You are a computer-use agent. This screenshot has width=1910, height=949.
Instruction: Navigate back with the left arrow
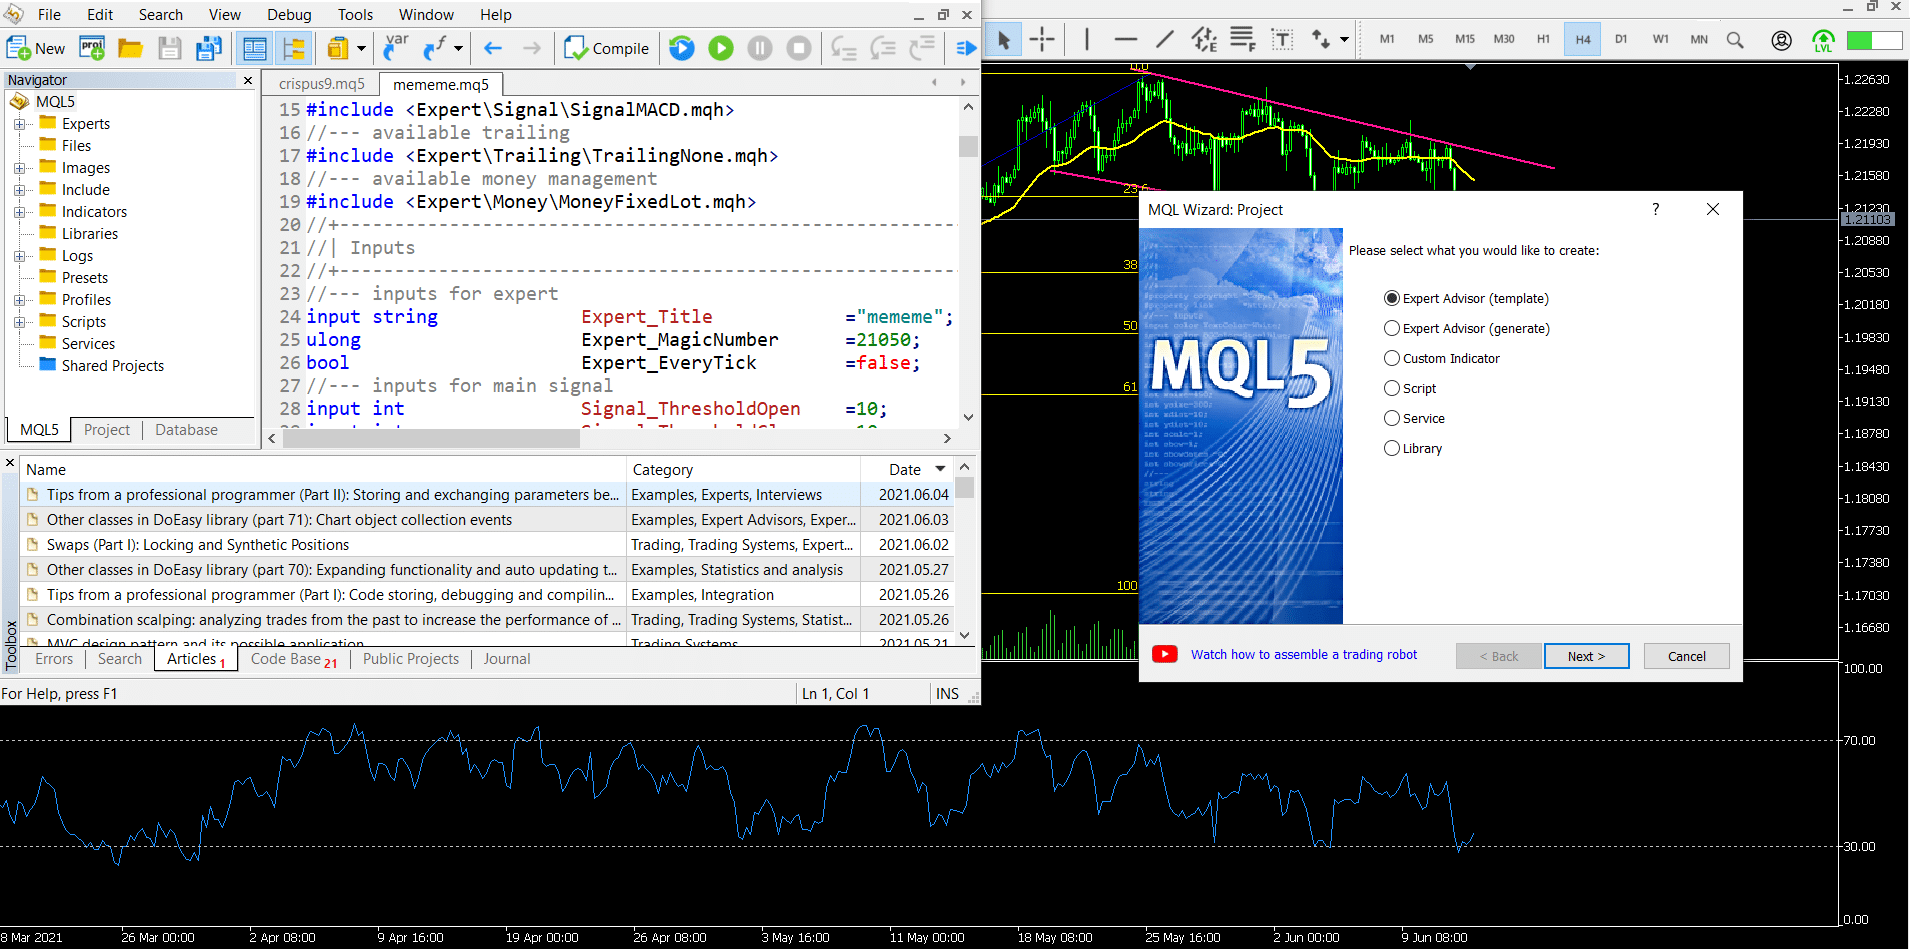coord(493,48)
